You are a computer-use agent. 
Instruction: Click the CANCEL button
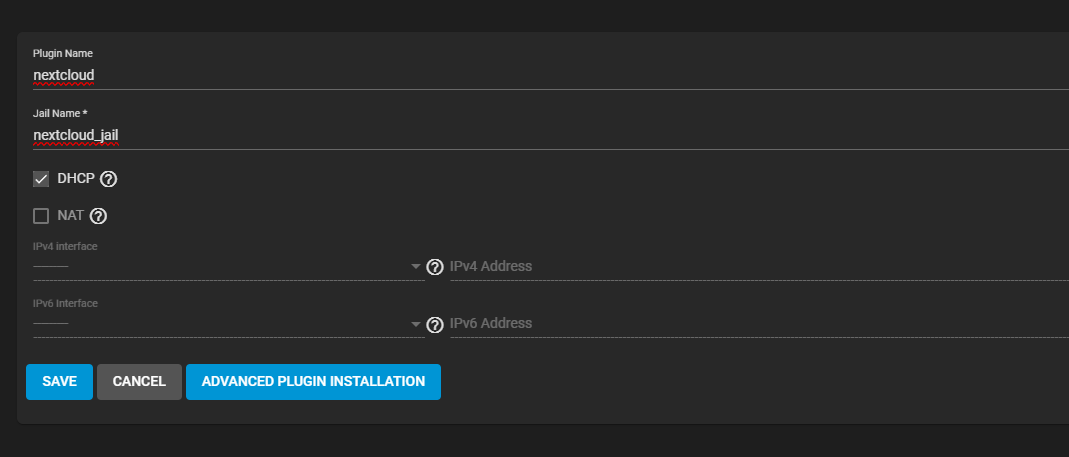pyautogui.click(x=139, y=382)
